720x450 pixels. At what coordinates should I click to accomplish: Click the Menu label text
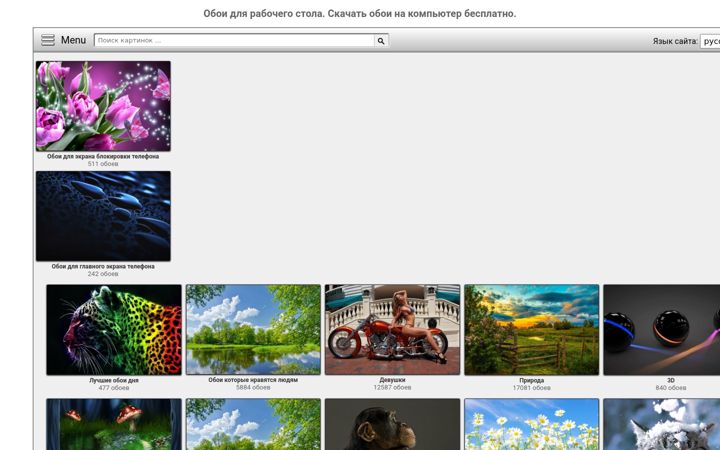73,40
